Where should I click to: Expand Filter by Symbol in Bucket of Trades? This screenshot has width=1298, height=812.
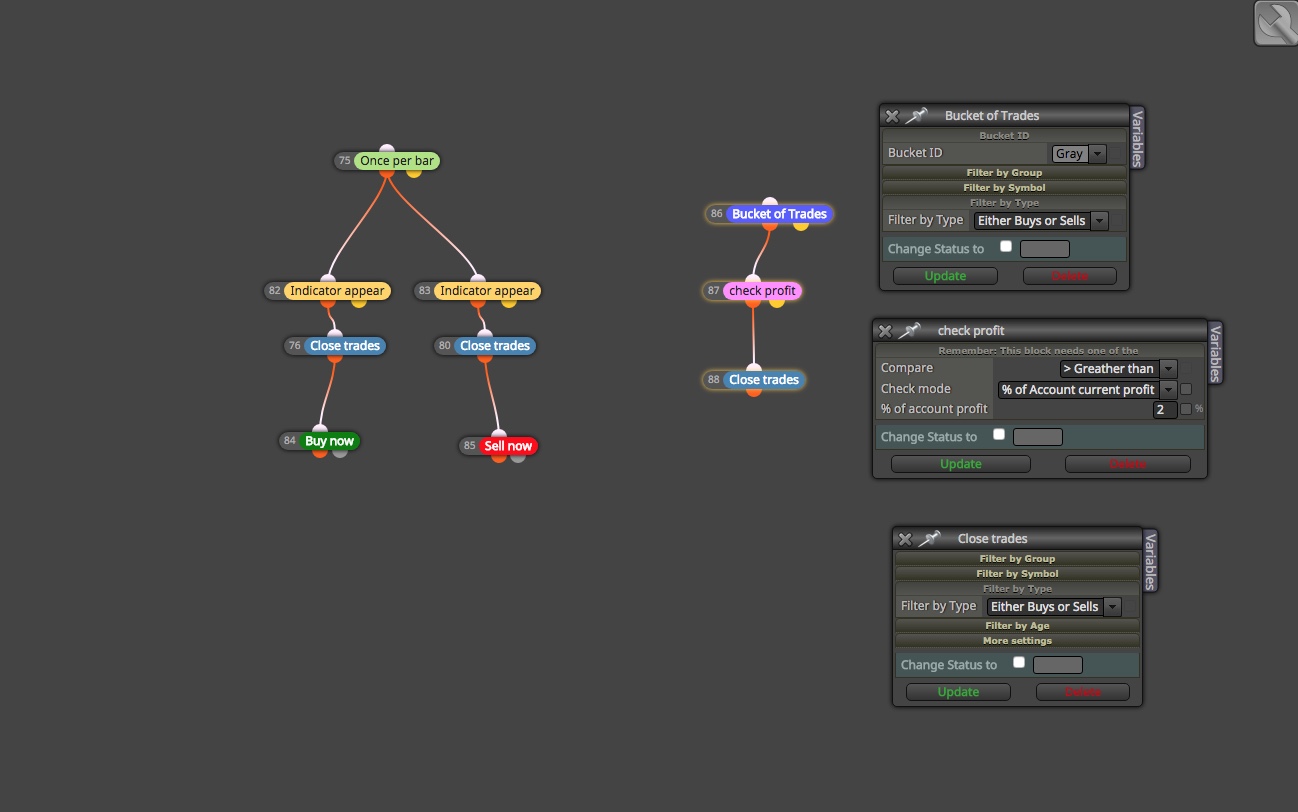1005,188
